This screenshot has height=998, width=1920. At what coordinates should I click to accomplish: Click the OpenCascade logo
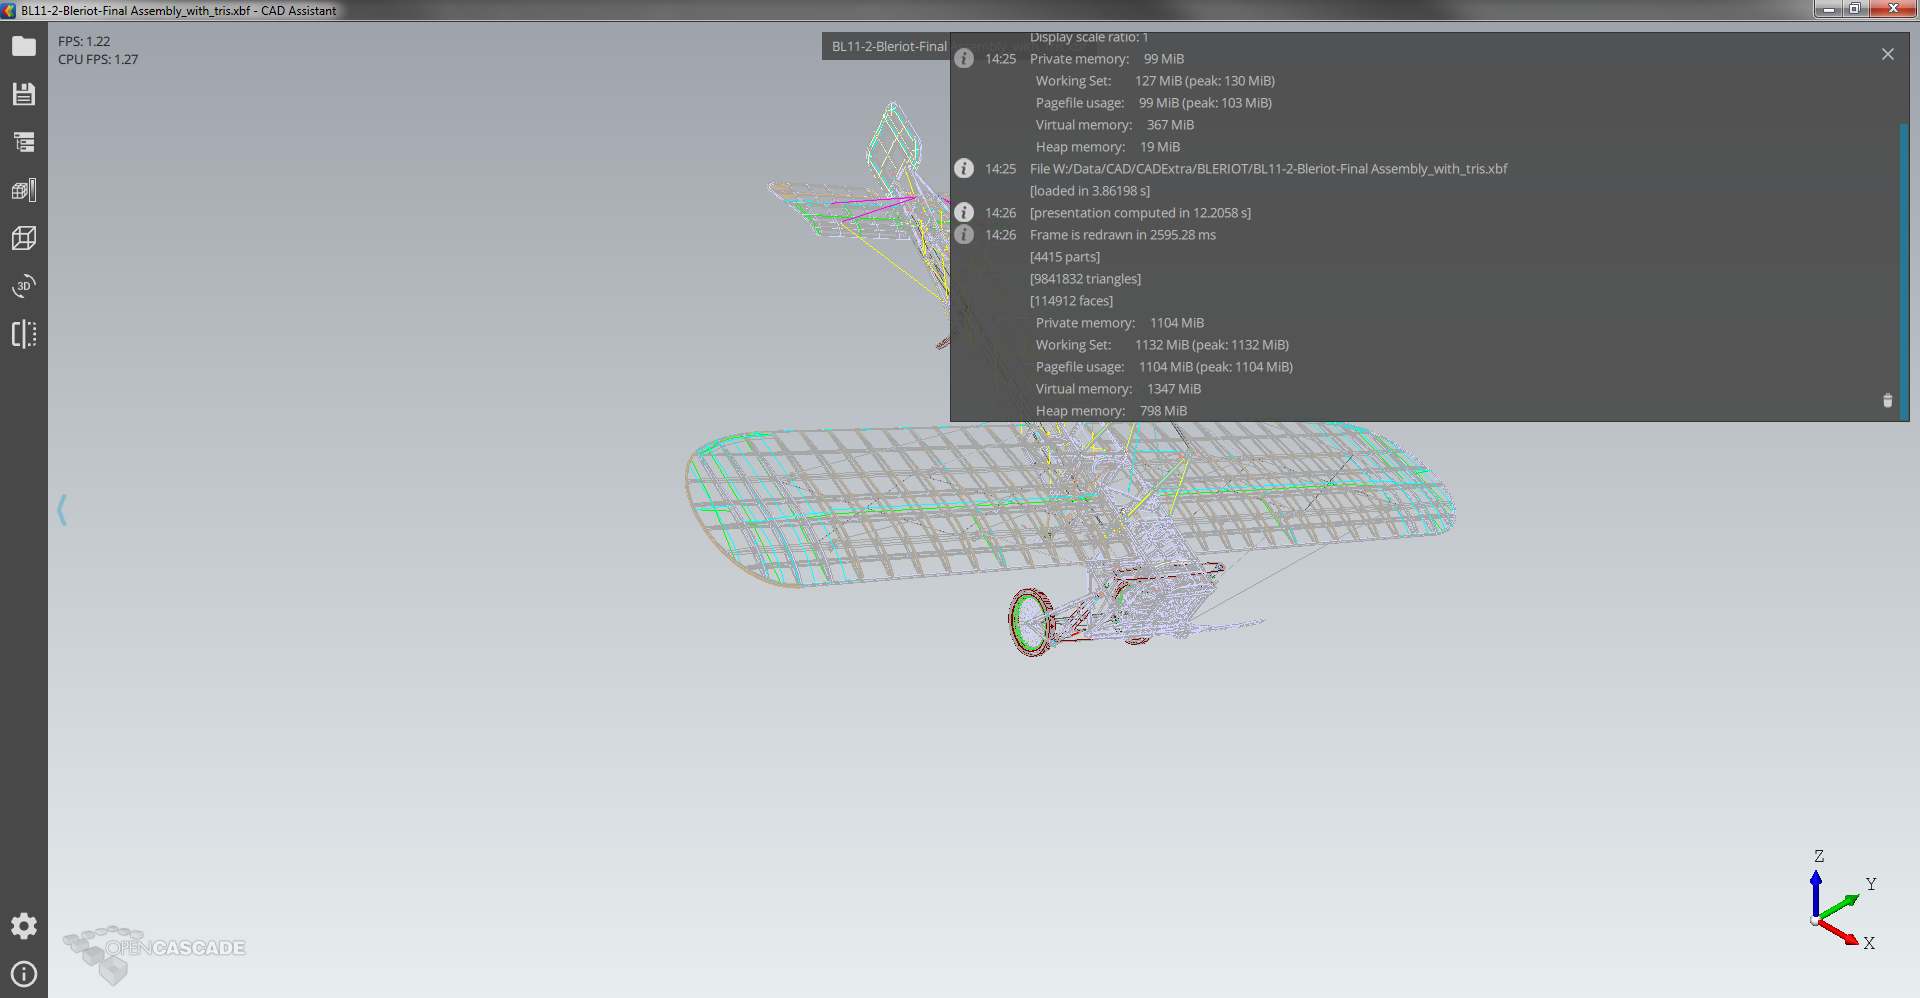pyautogui.click(x=155, y=950)
